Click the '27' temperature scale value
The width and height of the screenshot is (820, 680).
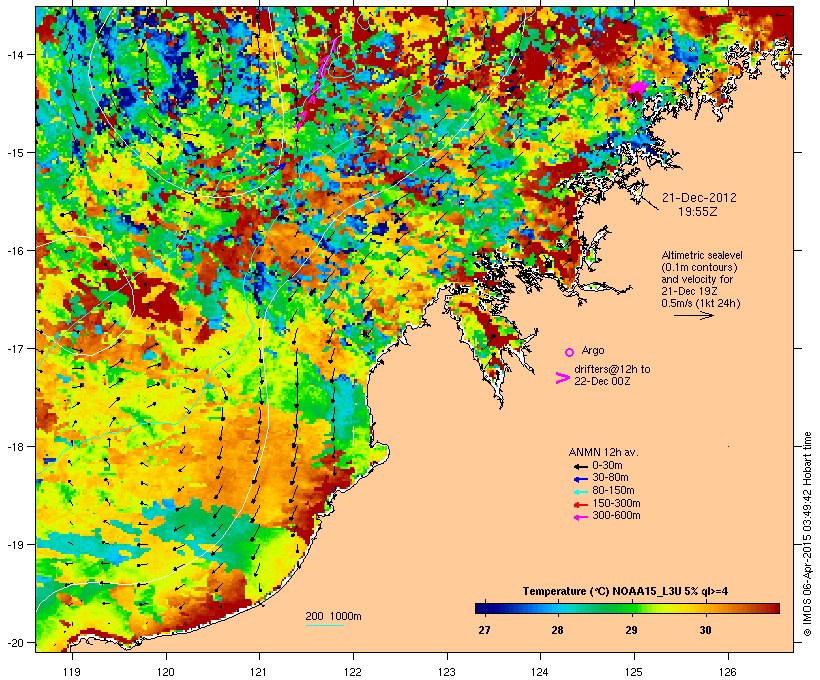484,630
